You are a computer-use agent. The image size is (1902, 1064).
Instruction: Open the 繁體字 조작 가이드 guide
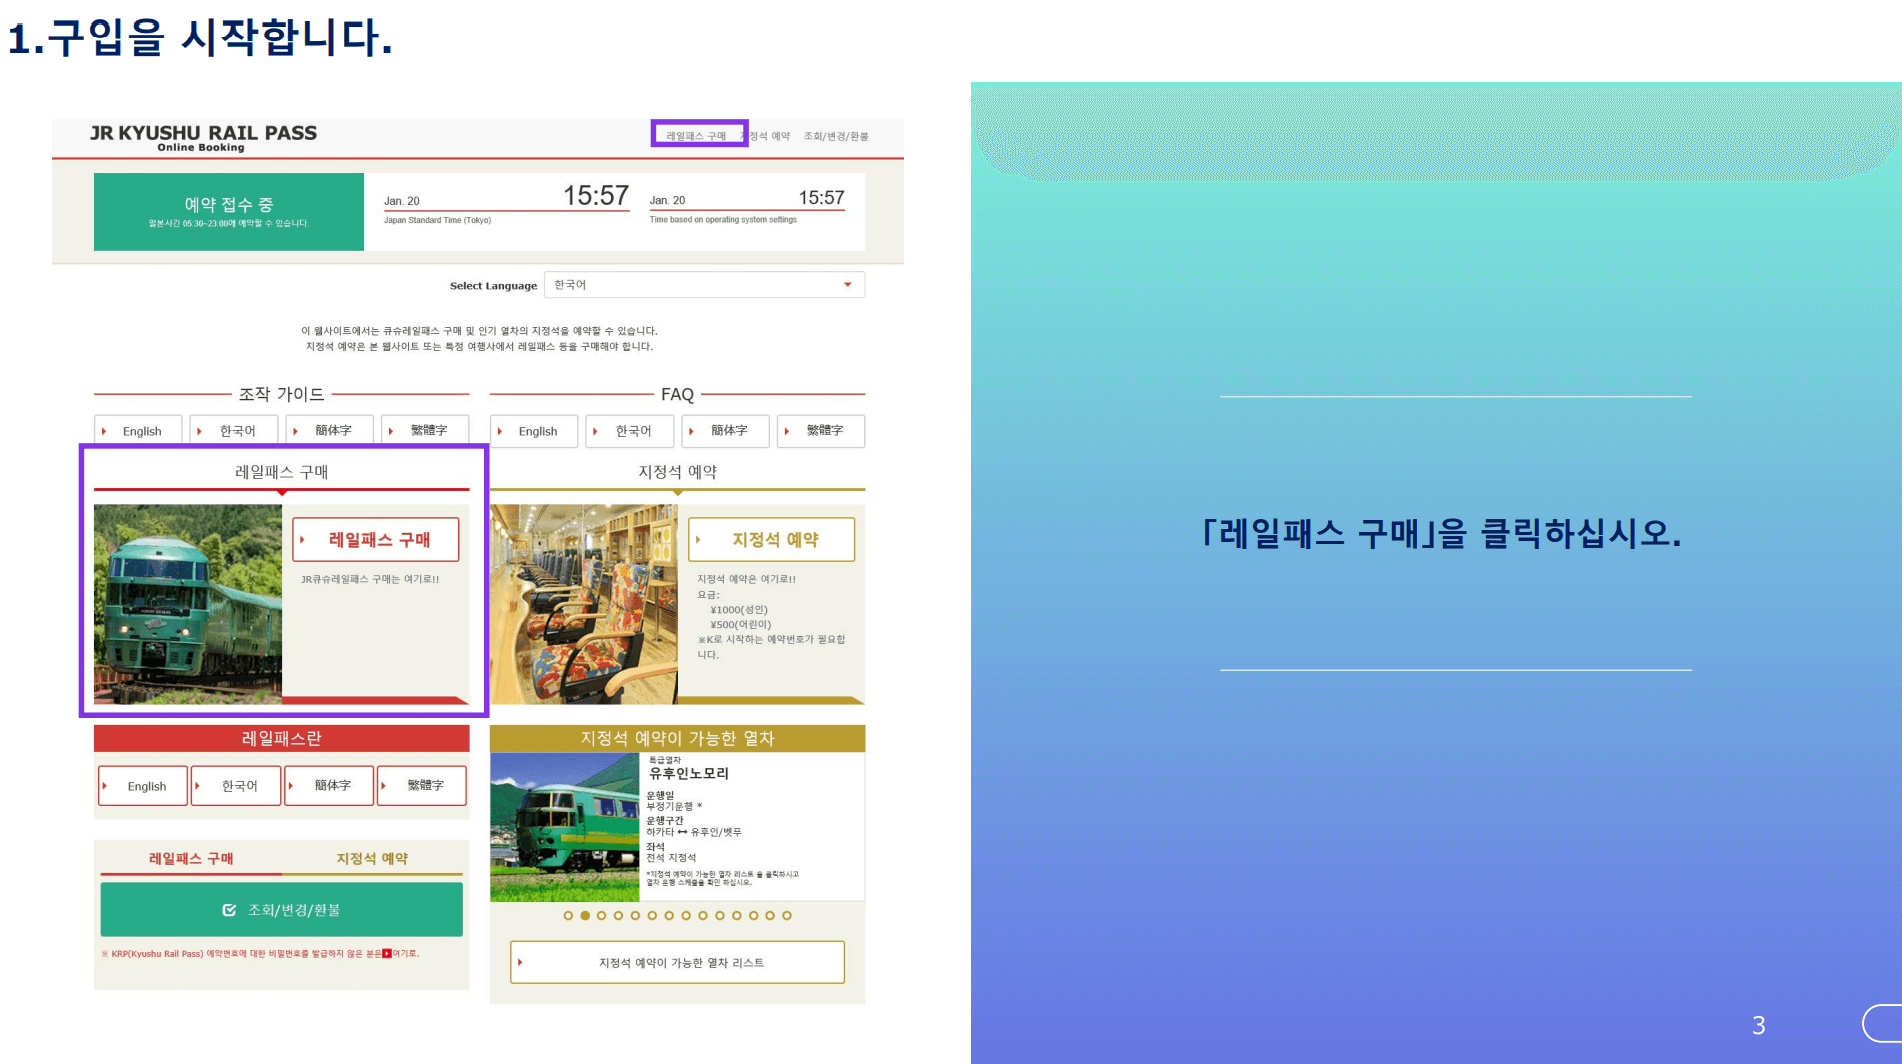[425, 431]
